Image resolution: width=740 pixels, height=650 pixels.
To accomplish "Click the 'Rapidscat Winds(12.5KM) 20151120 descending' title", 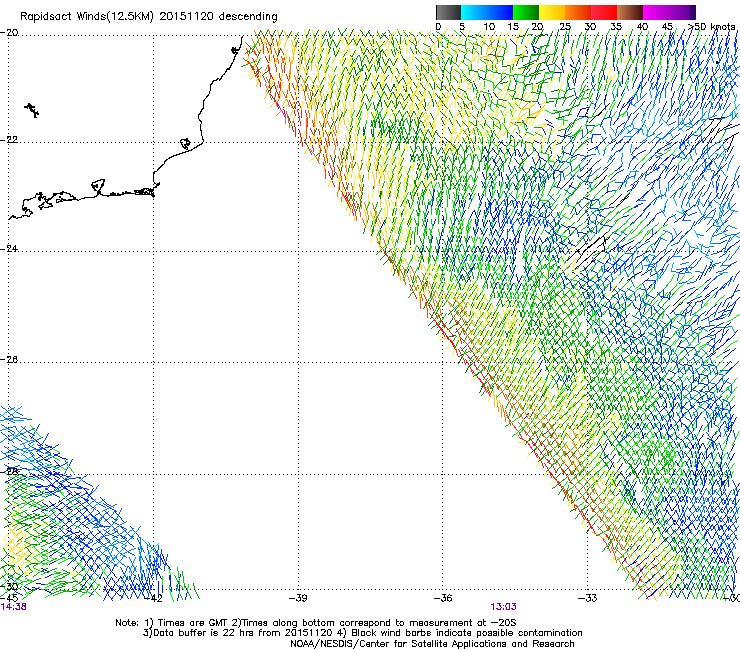I will tap(149, 17).
